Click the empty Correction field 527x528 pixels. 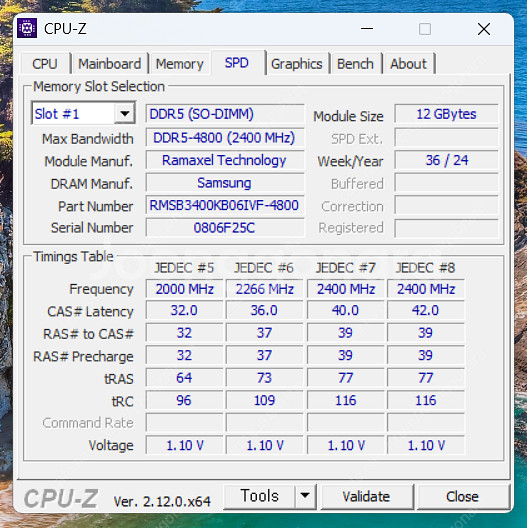(x=446, y=205)
